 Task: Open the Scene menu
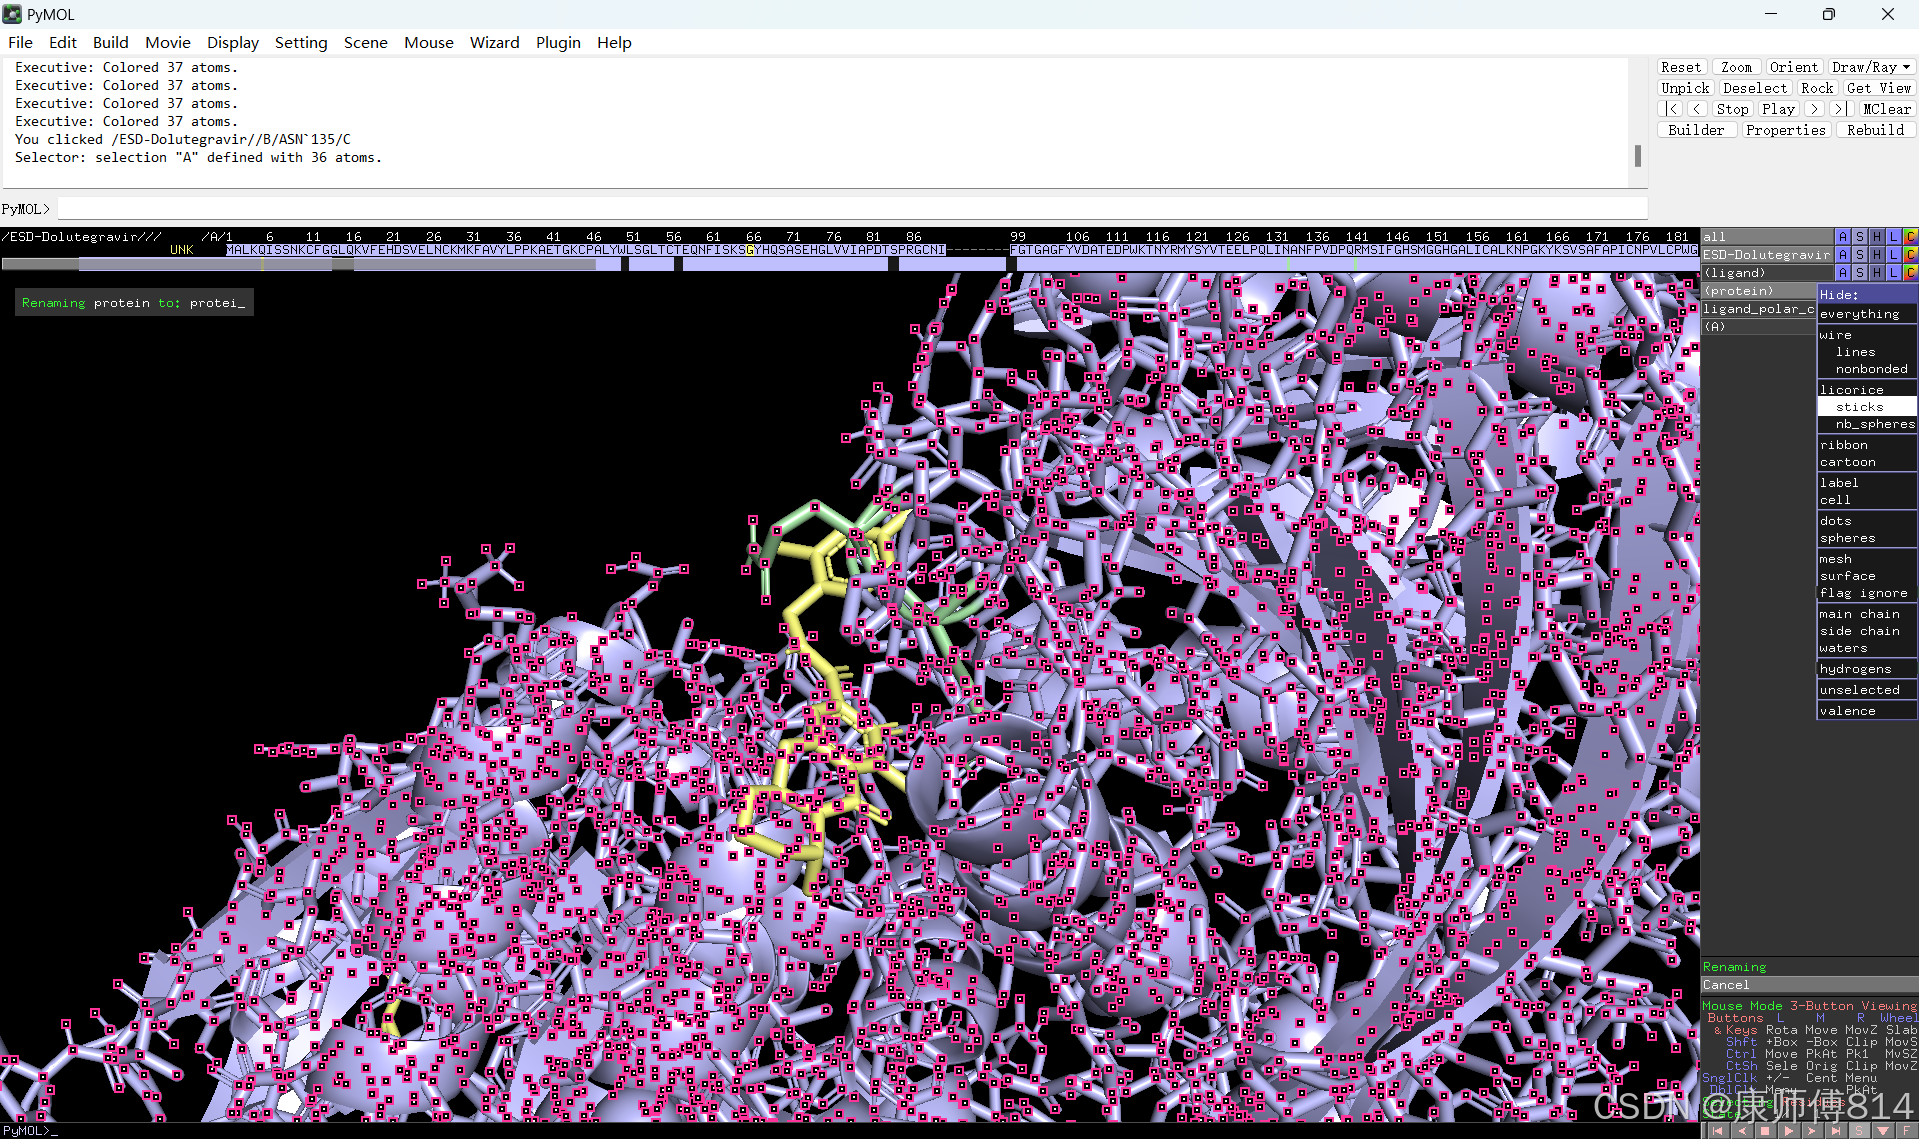[x=365, y=42]
